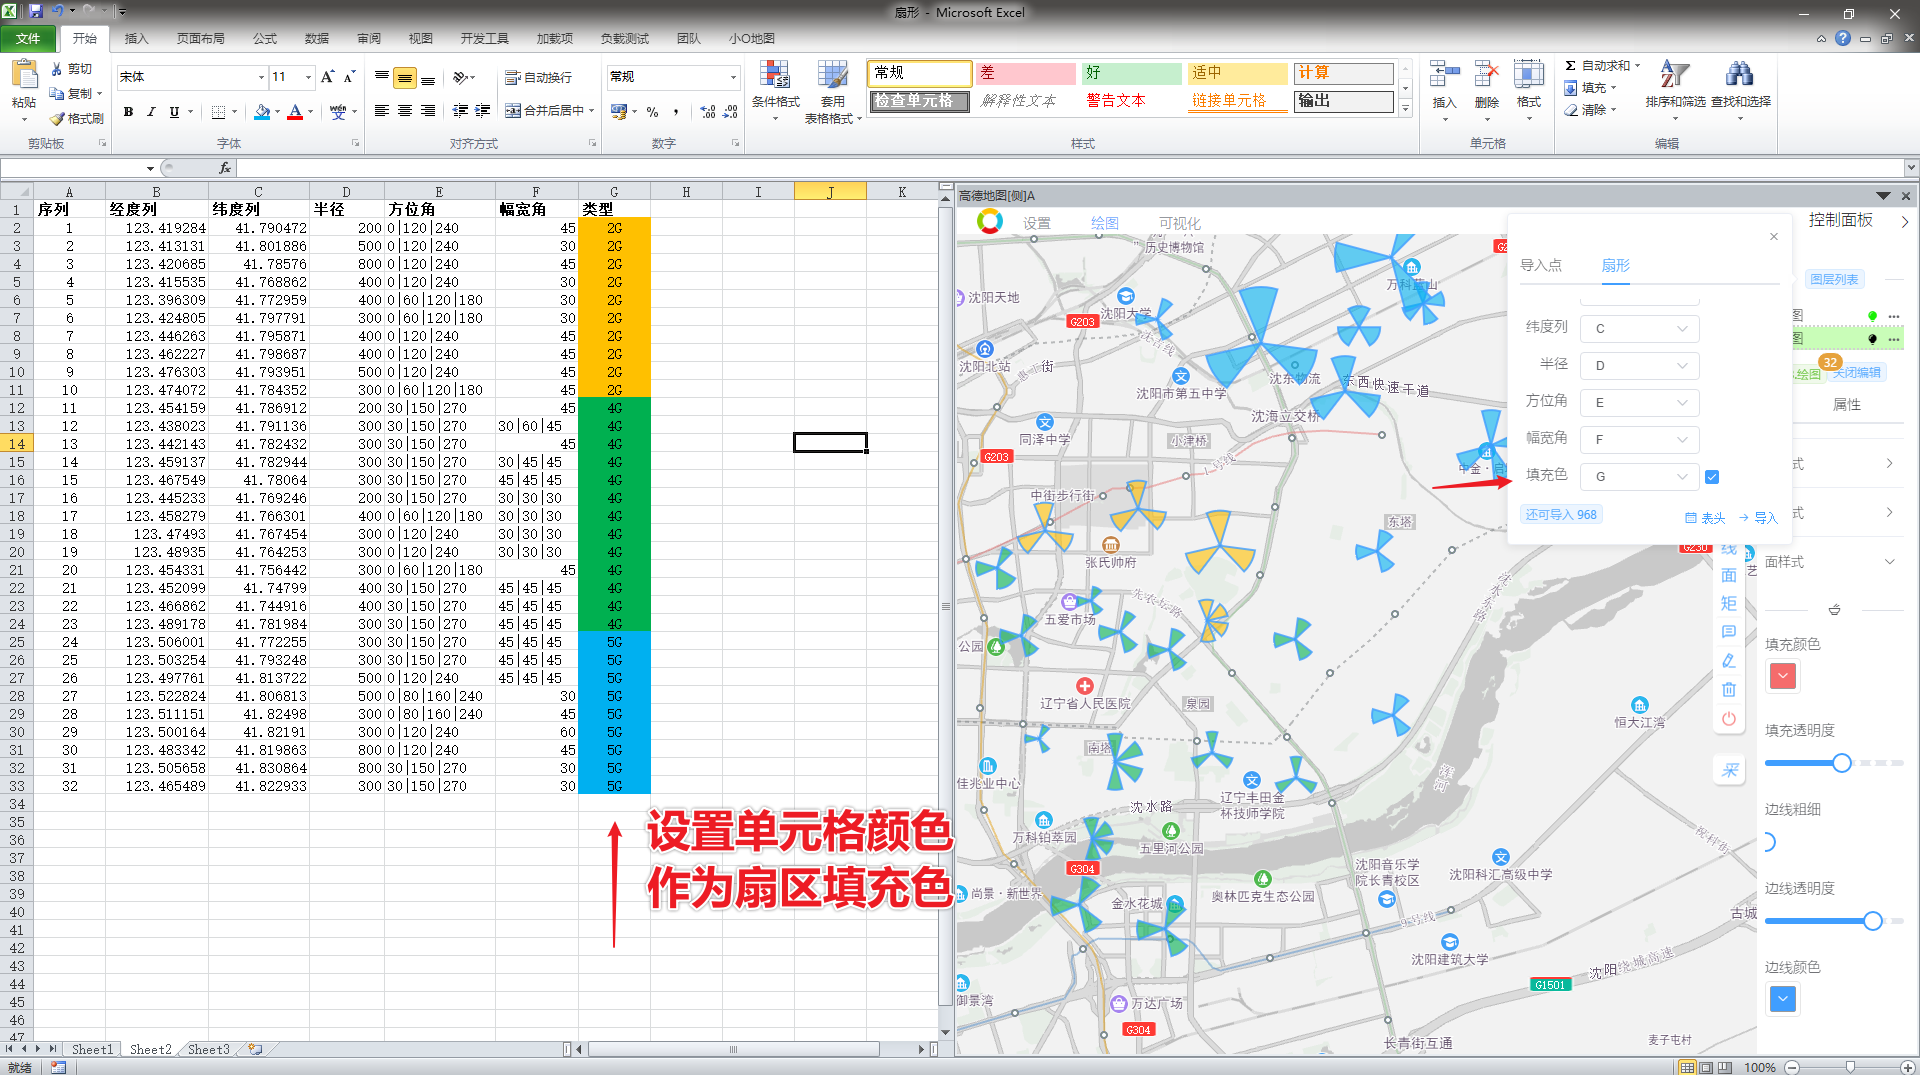Click the Find and Select (查找和选择) binoculars icon
This screenshot has height=1075, width=1920.
coord(1740,76)
